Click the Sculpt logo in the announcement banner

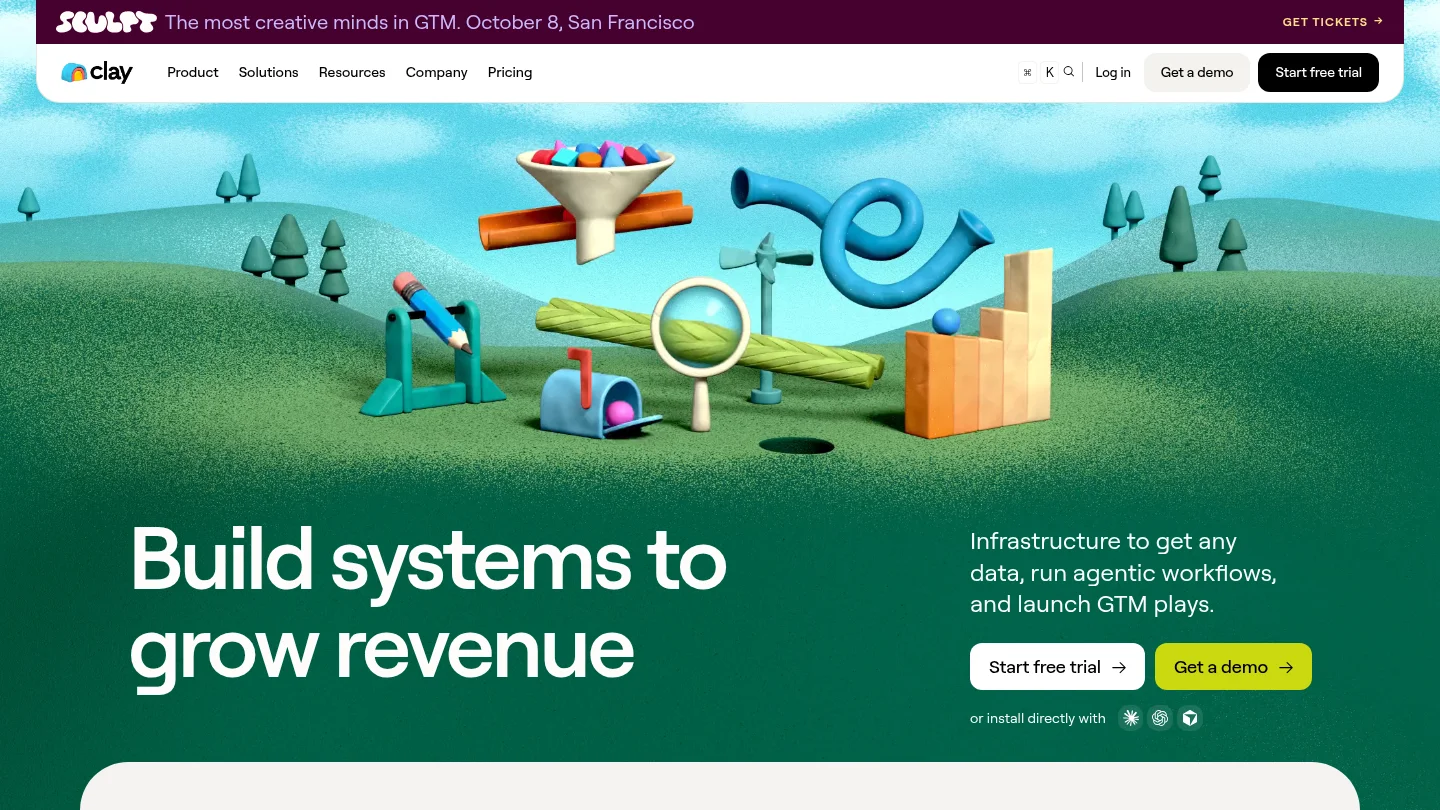coord(106,22)
